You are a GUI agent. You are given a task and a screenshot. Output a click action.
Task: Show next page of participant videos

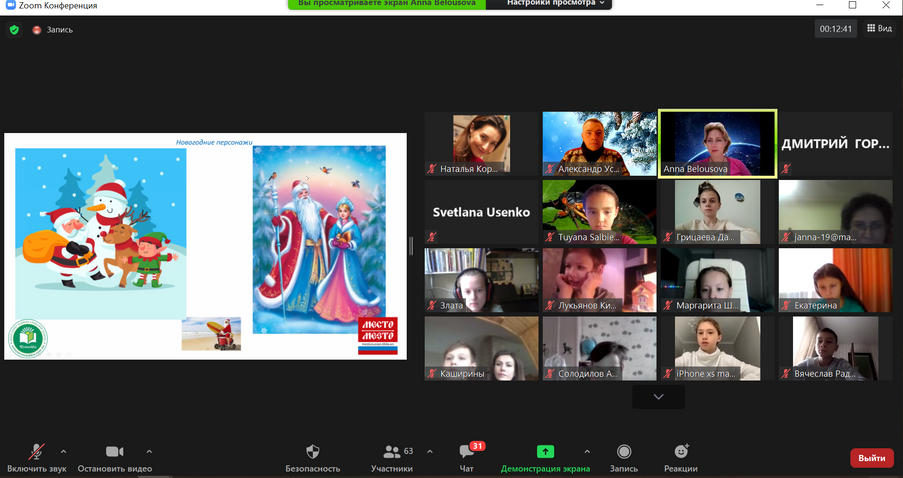[658, 397]
